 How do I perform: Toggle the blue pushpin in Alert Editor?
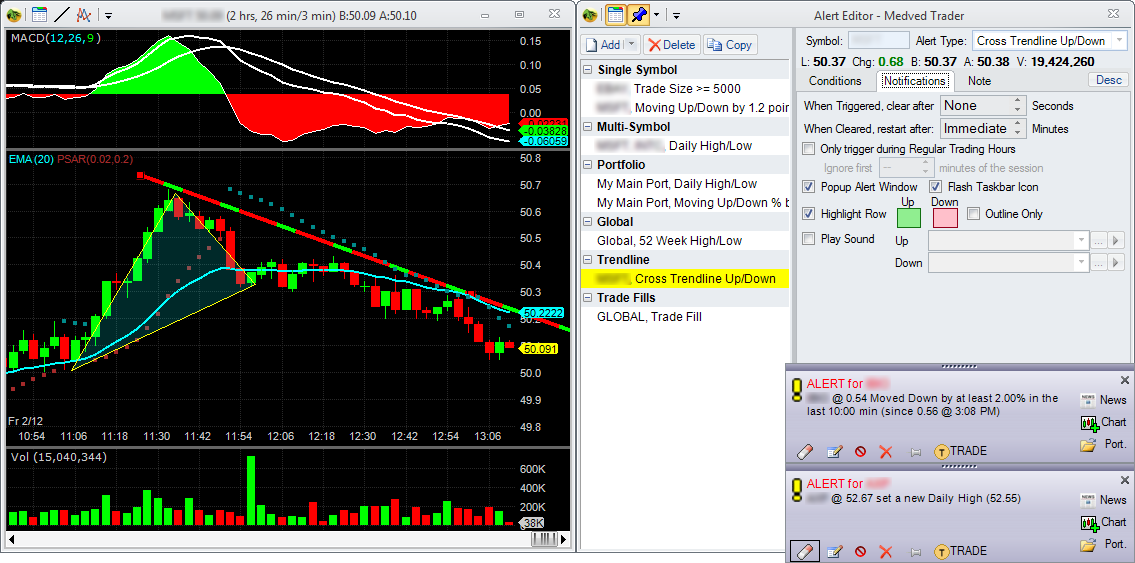(x=638, y=14)
